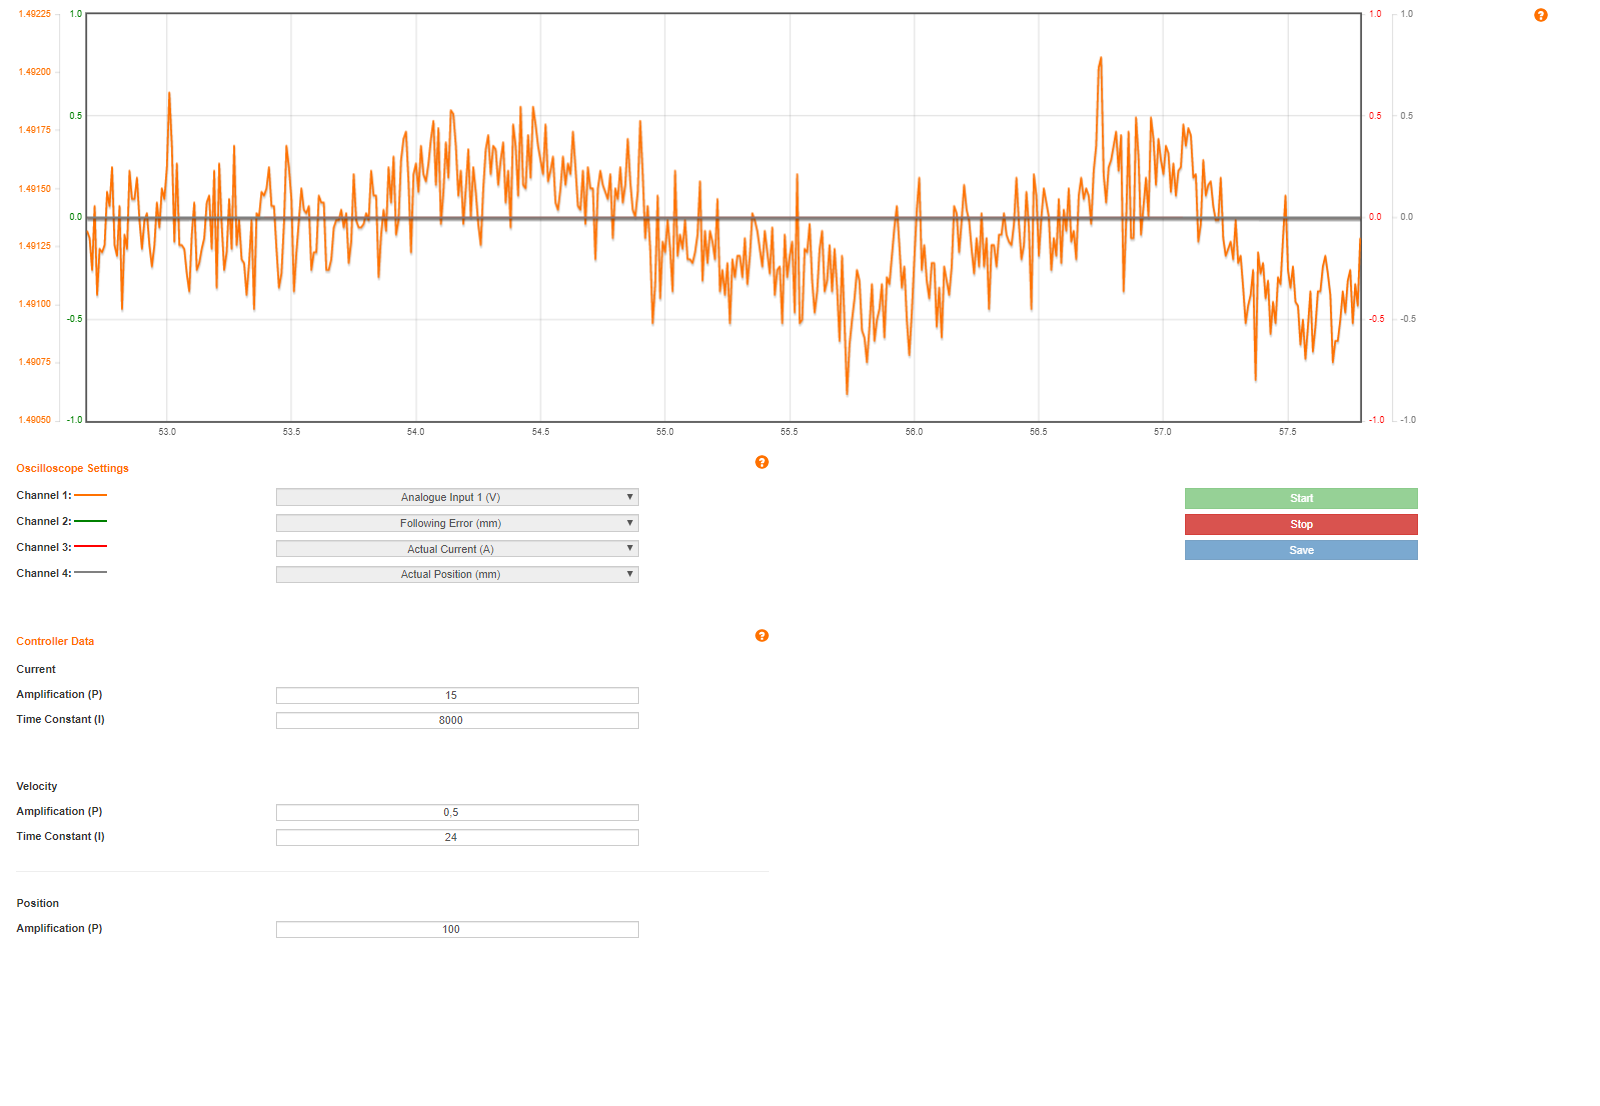The image size is (1600, 1106).
Task: Expand Channel 4 Actual Position dropdown
Action: [457, 575]
